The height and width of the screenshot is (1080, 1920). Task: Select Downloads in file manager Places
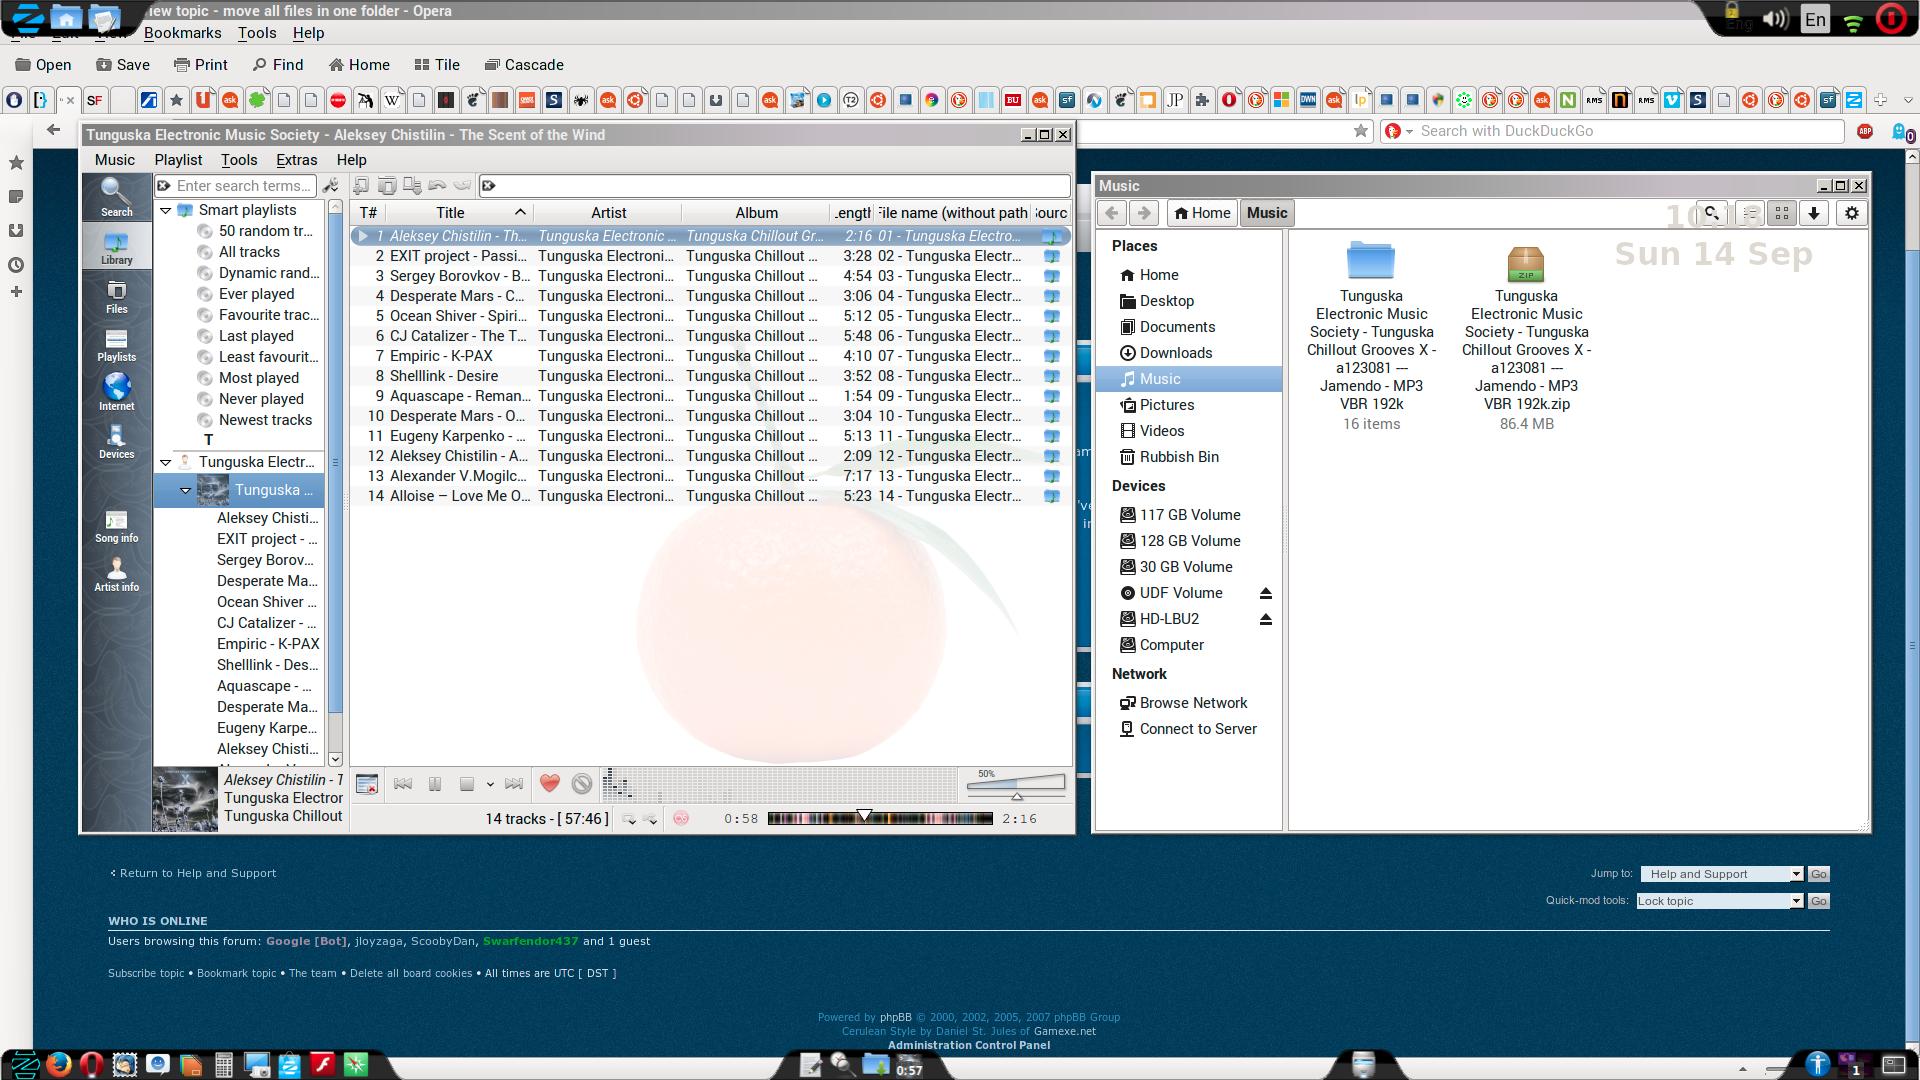(1175, 353)
